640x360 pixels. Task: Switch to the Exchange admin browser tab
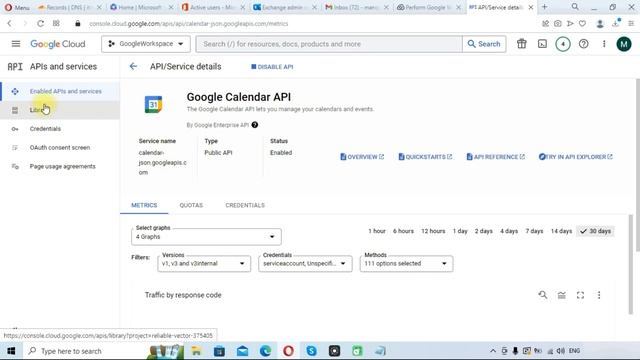284,7
